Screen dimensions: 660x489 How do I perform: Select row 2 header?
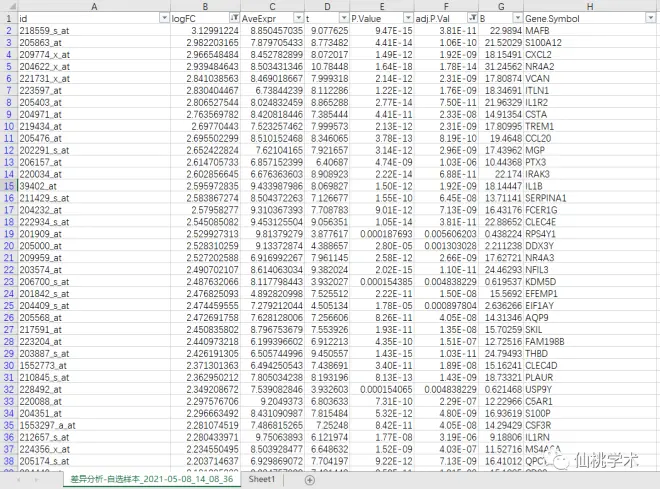9,31
